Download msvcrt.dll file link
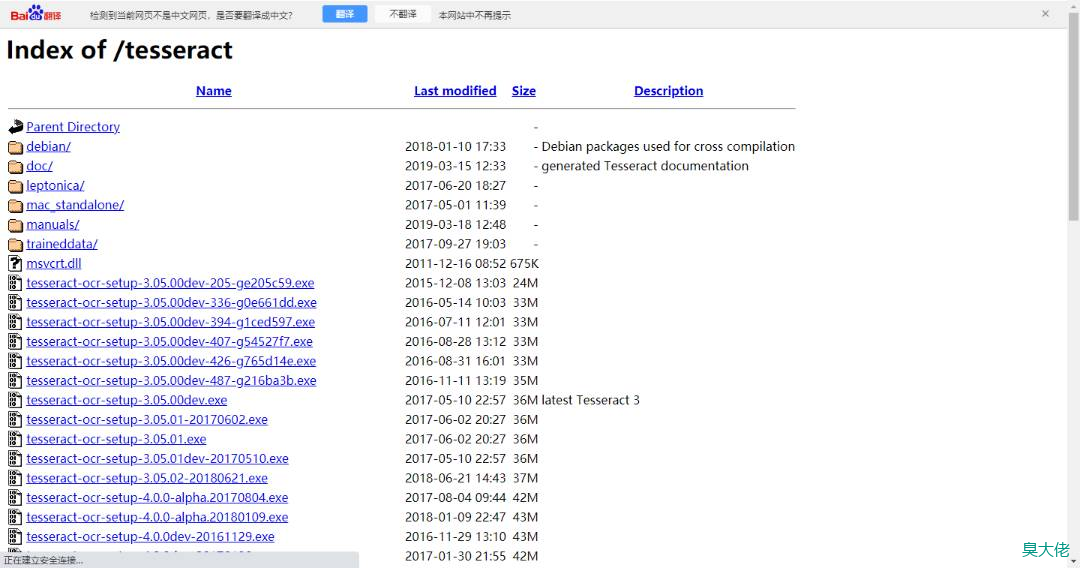 [54, 264]
